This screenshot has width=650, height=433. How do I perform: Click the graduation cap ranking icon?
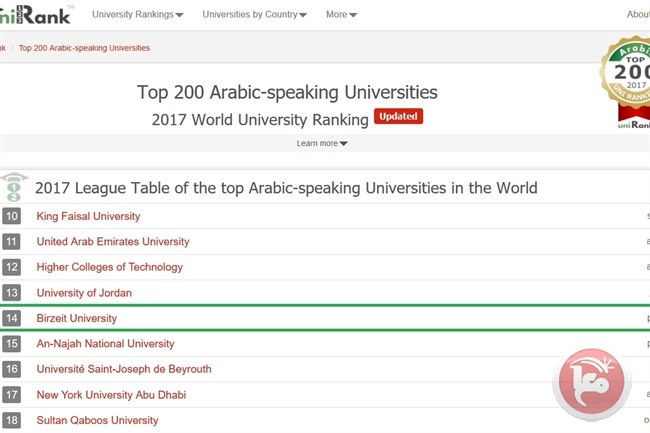coord(14,187)
